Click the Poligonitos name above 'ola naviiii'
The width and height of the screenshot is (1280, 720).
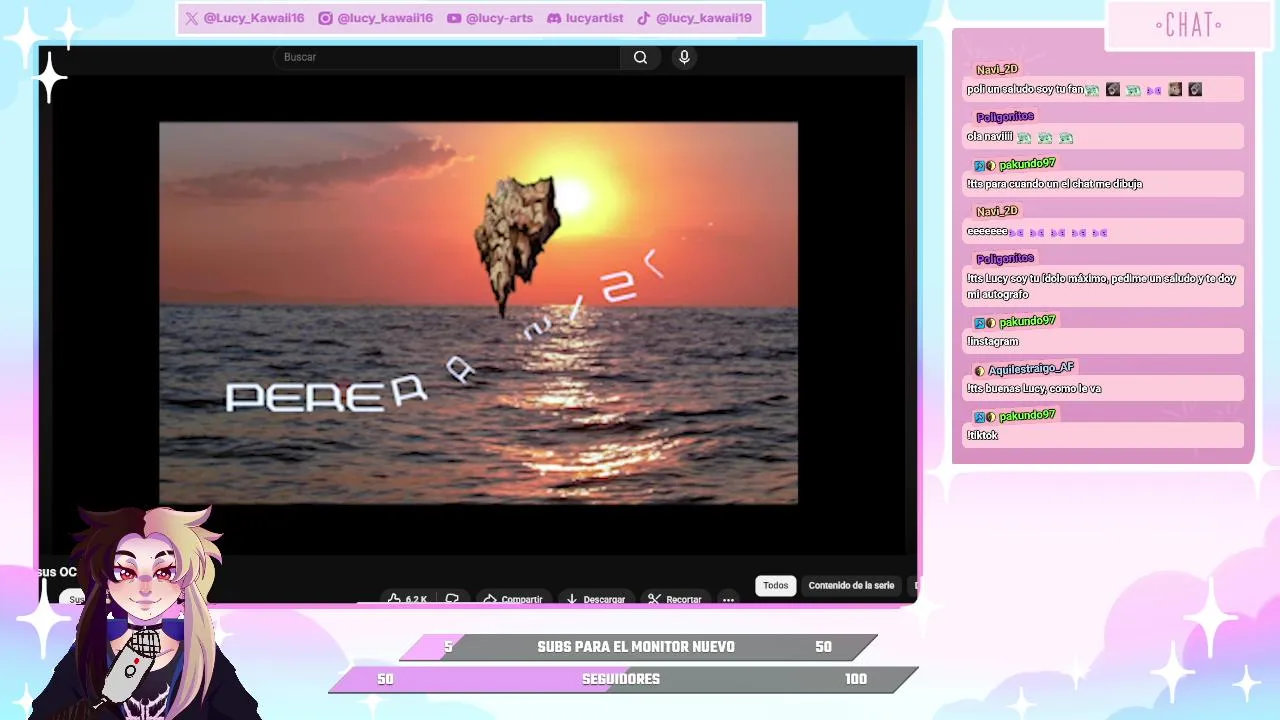tap(1005, 117)
